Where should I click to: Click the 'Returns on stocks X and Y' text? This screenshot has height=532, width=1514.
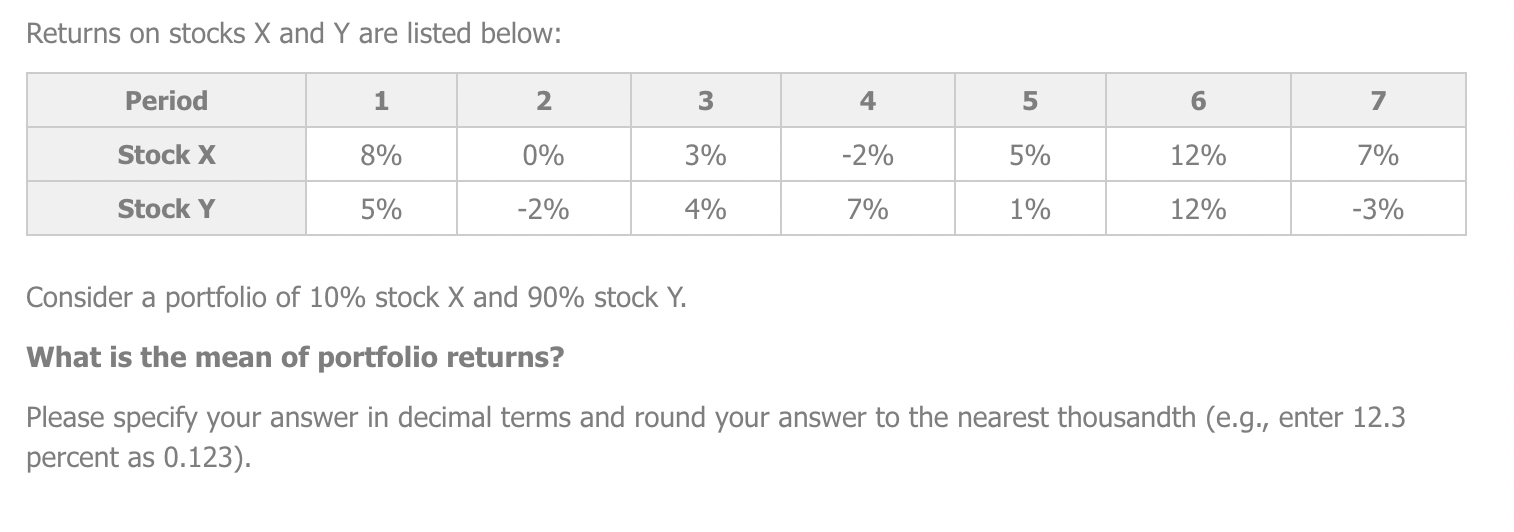point(293,34)
